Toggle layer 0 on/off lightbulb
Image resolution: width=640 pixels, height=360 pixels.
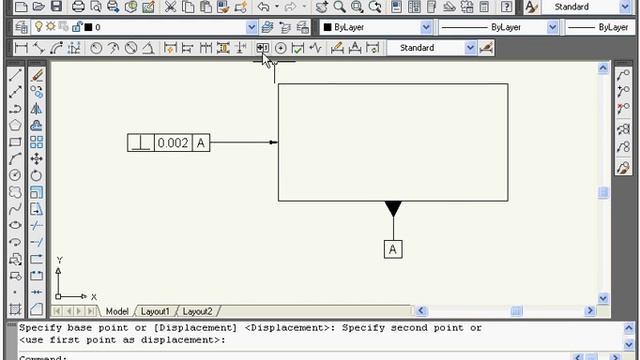(x=38, y=27)
